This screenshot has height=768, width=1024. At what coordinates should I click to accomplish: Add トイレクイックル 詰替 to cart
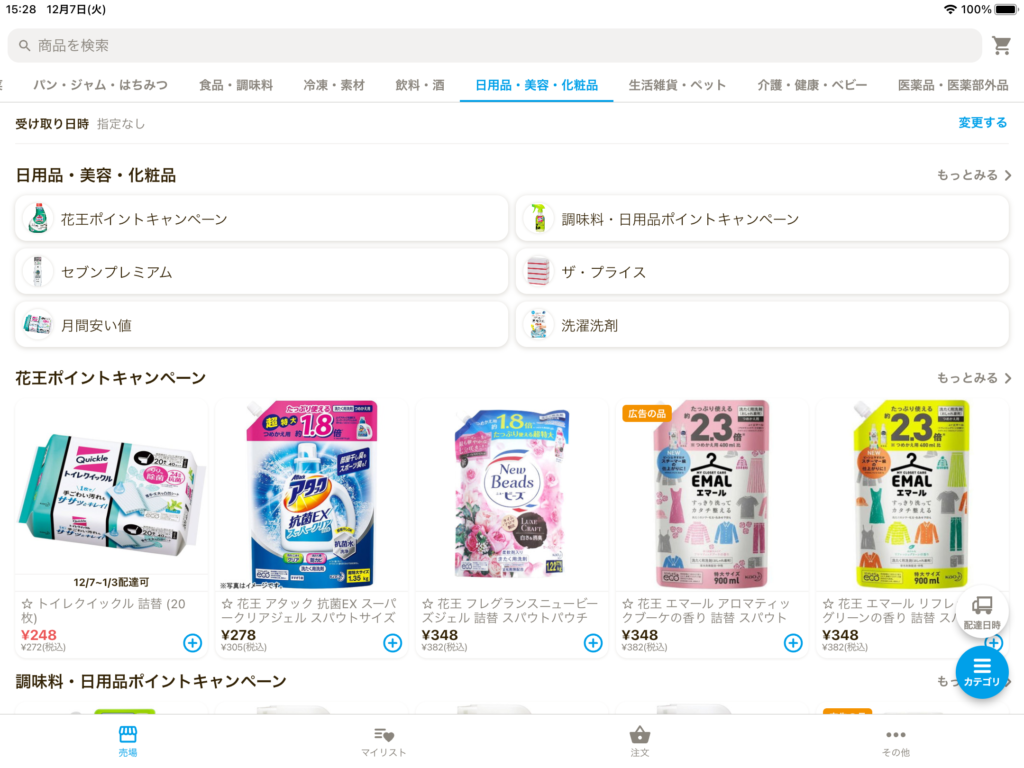click(192, 643)
